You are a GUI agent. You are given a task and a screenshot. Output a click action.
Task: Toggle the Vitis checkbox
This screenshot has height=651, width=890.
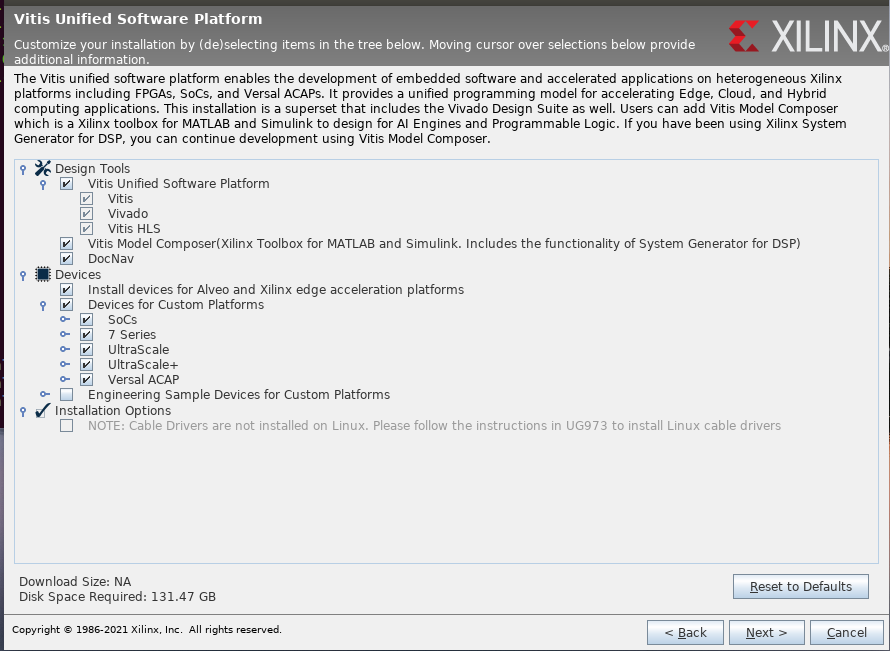[x=86, y=198]
